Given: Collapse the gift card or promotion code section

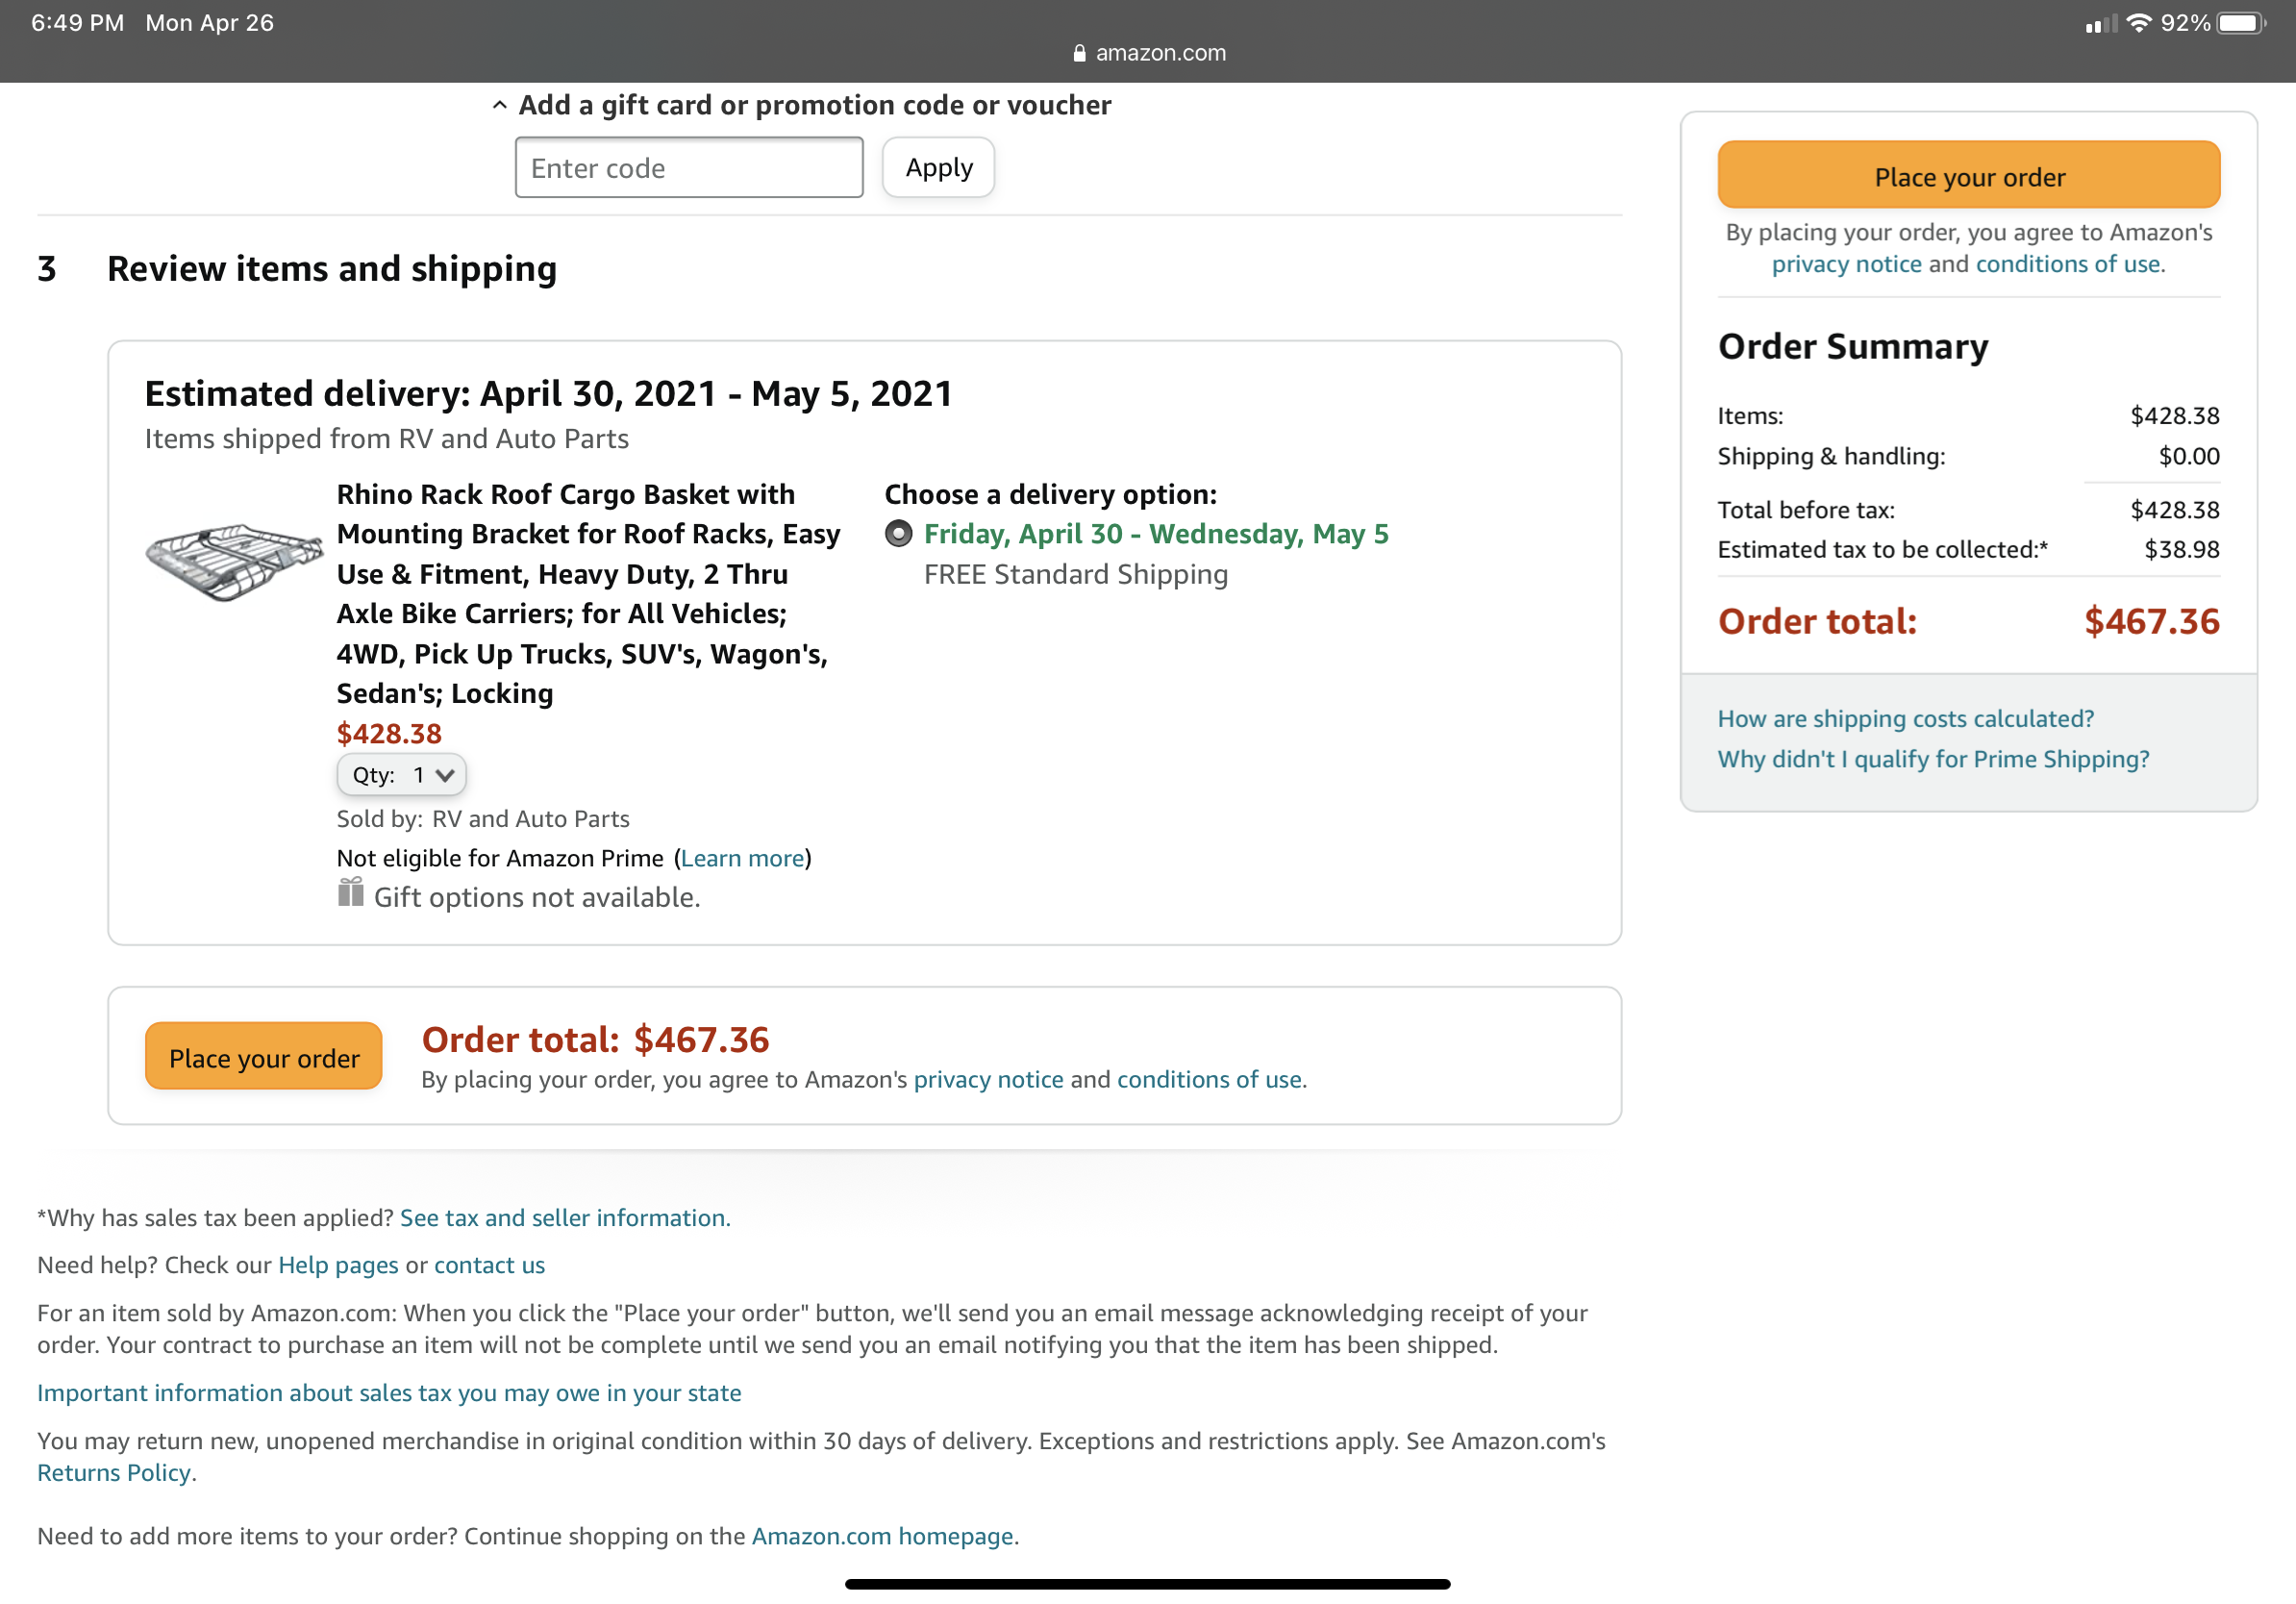Looking at the screenshot, I should (500, 105).
